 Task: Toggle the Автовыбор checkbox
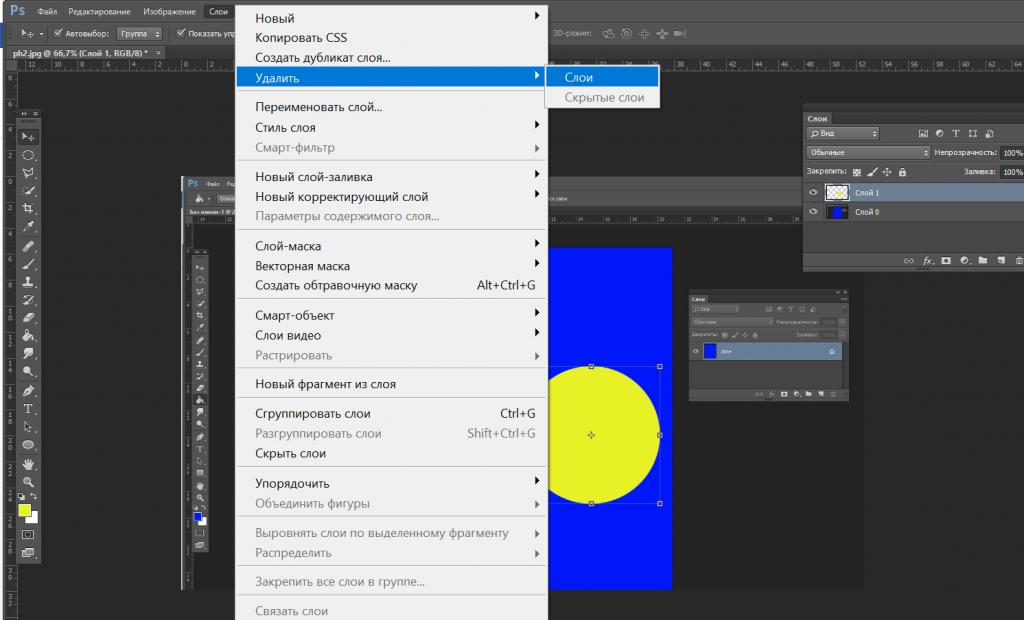pos(58,33)
